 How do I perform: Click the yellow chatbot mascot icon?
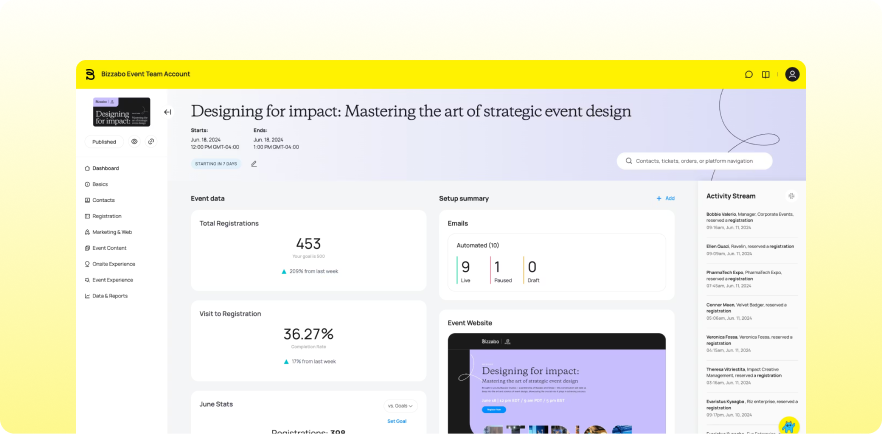point(789,425)
